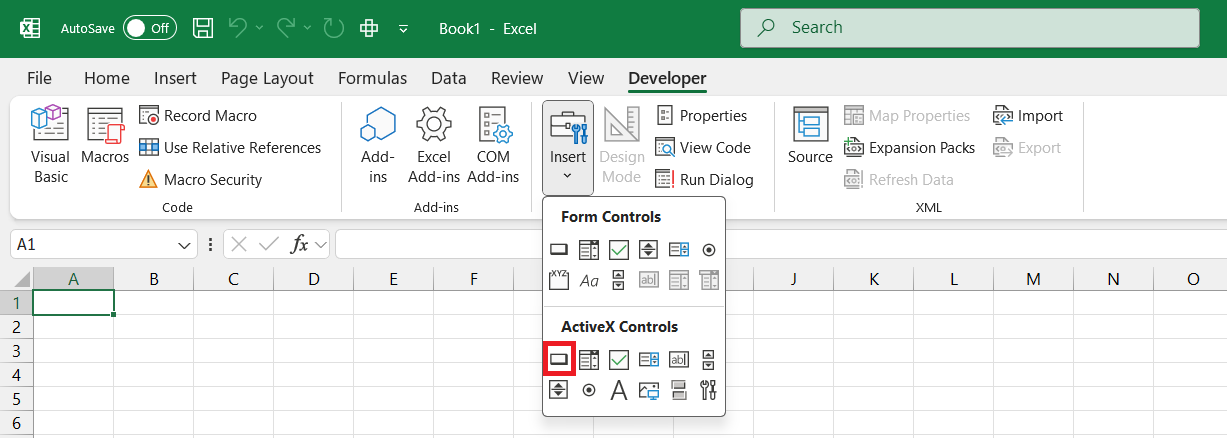Screen dimensions: 1227x438
Task: Insert the Form Controls List Box
Action: click(x=679, y=249)
